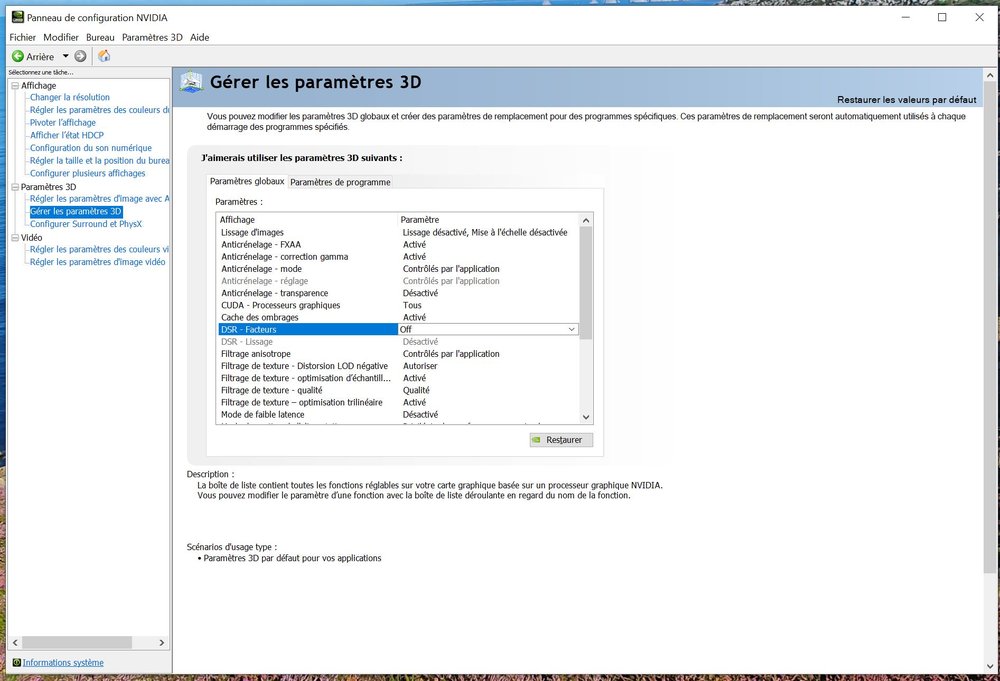Image resolution: width=1000 pixels, height=681 pixels.
Task: Click the green Arrière back arrow icon
Action: coord(18,56)
